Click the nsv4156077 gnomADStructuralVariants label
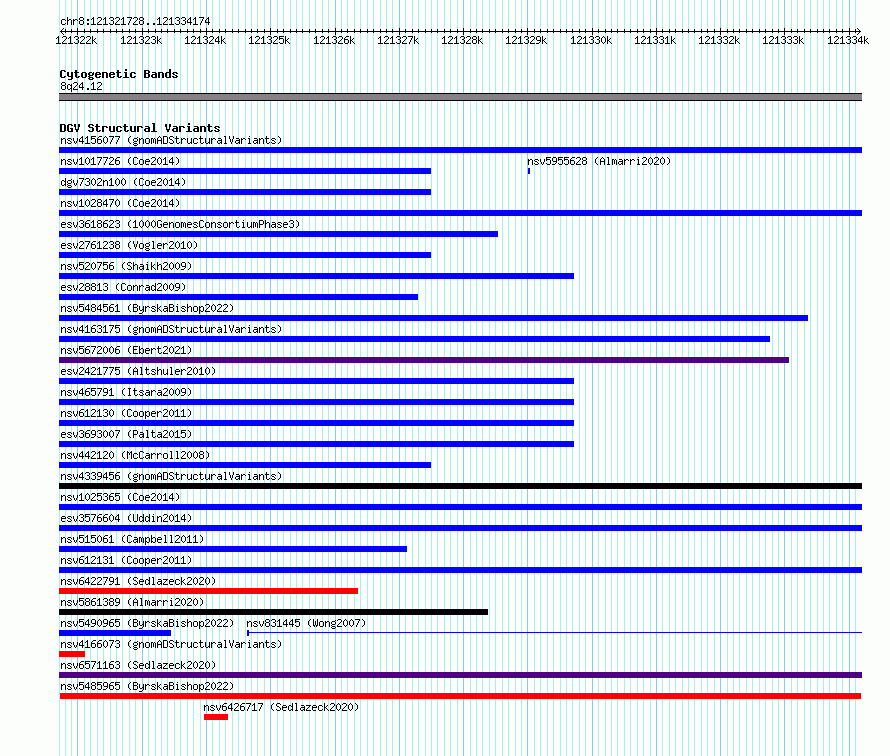Viewport: 890px width, 756px height. [x=171, y=140]
